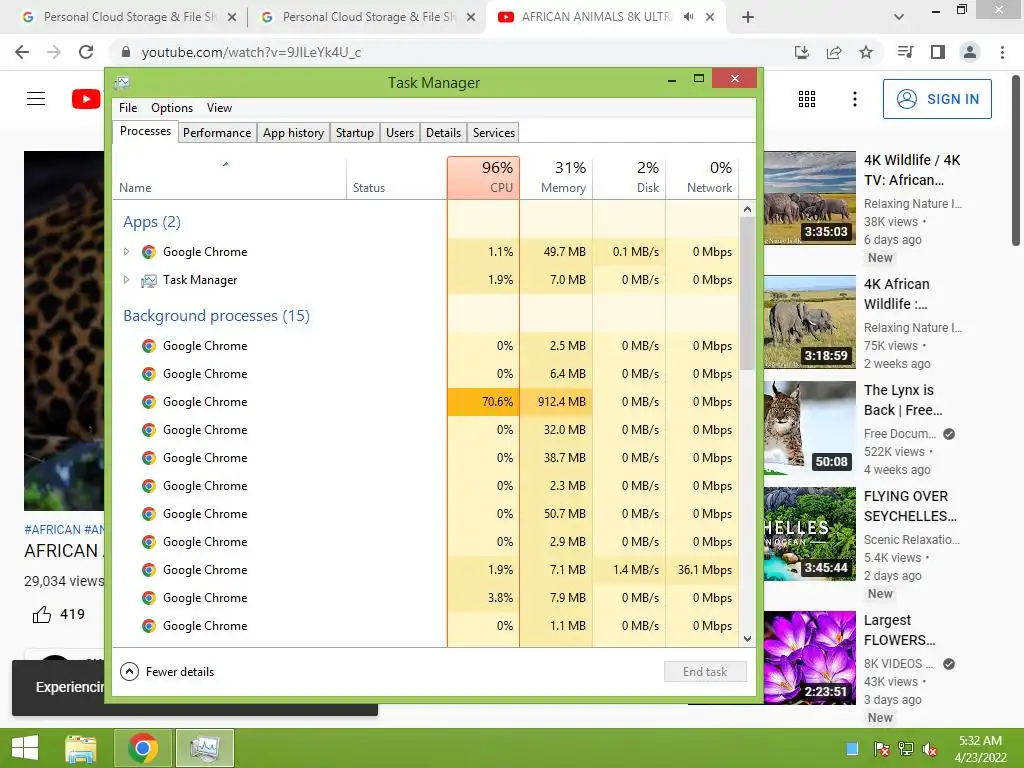Open The Lynx is Back video thumbnail
Image resolution: width=1024 pixels, height=768 pixels.
(x=810, y=428)
